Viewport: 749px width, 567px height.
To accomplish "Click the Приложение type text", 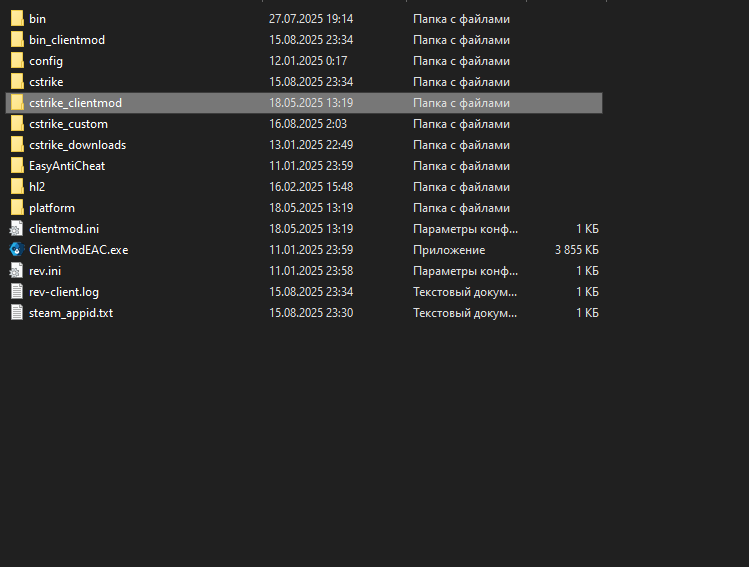I will pos(449,250).
